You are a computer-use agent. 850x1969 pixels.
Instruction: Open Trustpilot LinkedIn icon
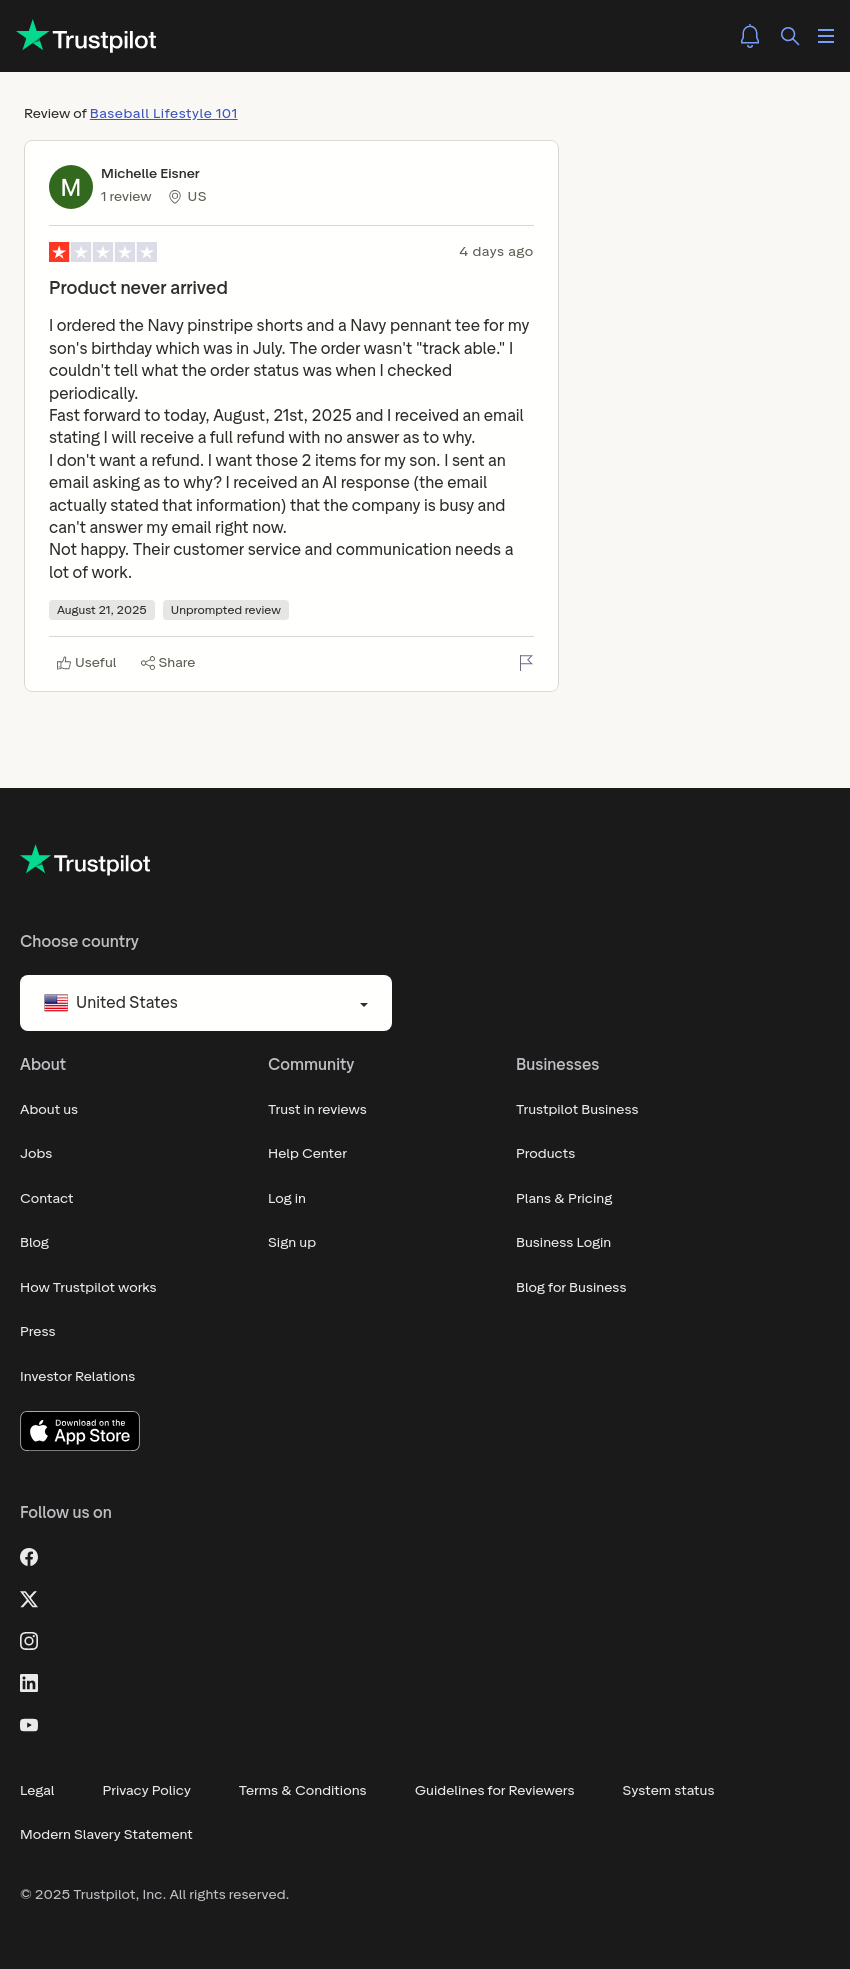(x=29, y=1683)
